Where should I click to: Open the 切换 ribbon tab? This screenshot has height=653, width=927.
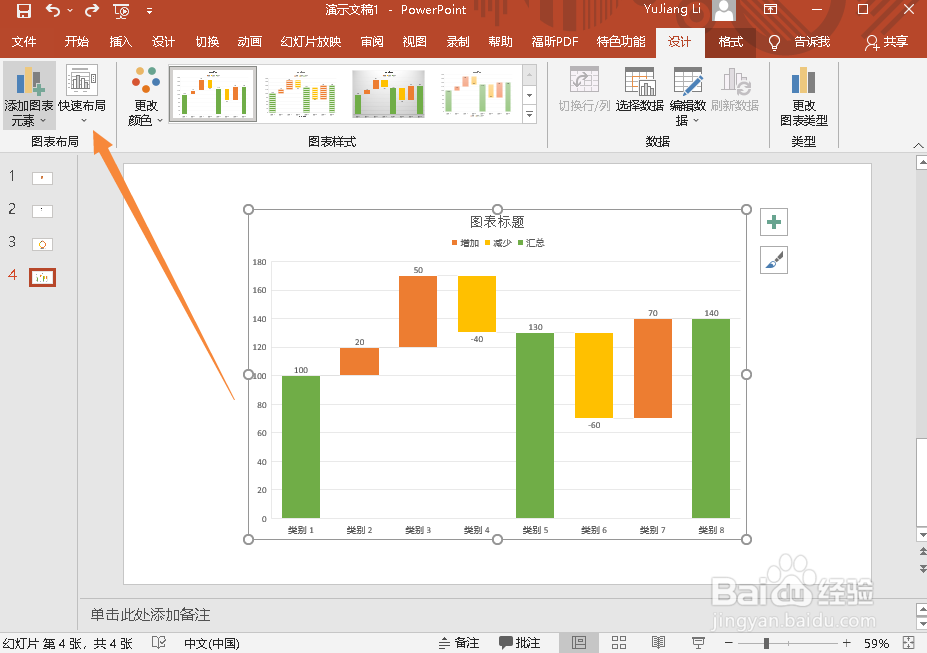point(208,41)
